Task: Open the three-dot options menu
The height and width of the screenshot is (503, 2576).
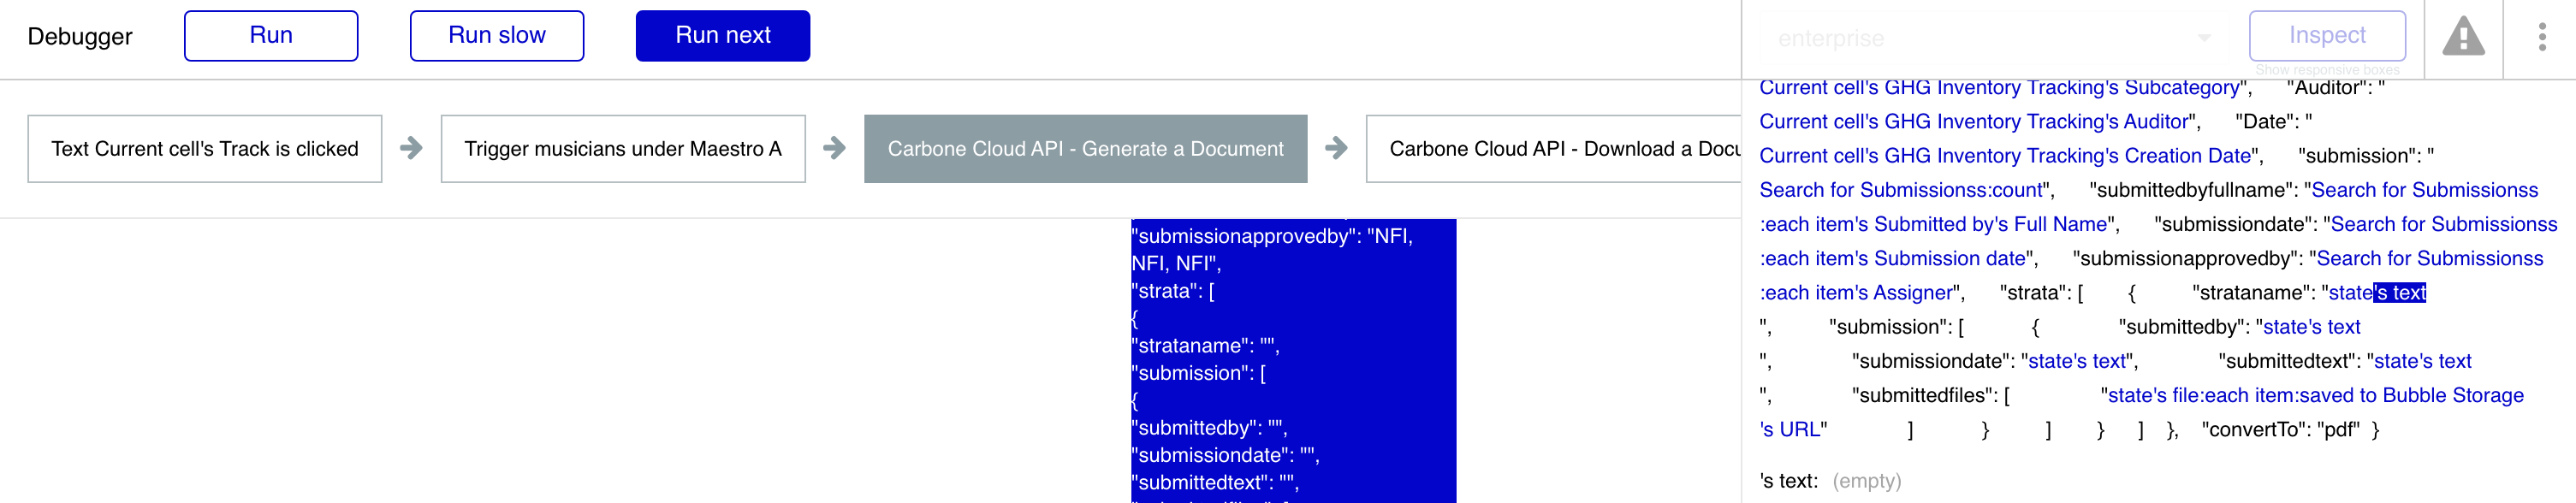Action: [x=2541, y=37]
